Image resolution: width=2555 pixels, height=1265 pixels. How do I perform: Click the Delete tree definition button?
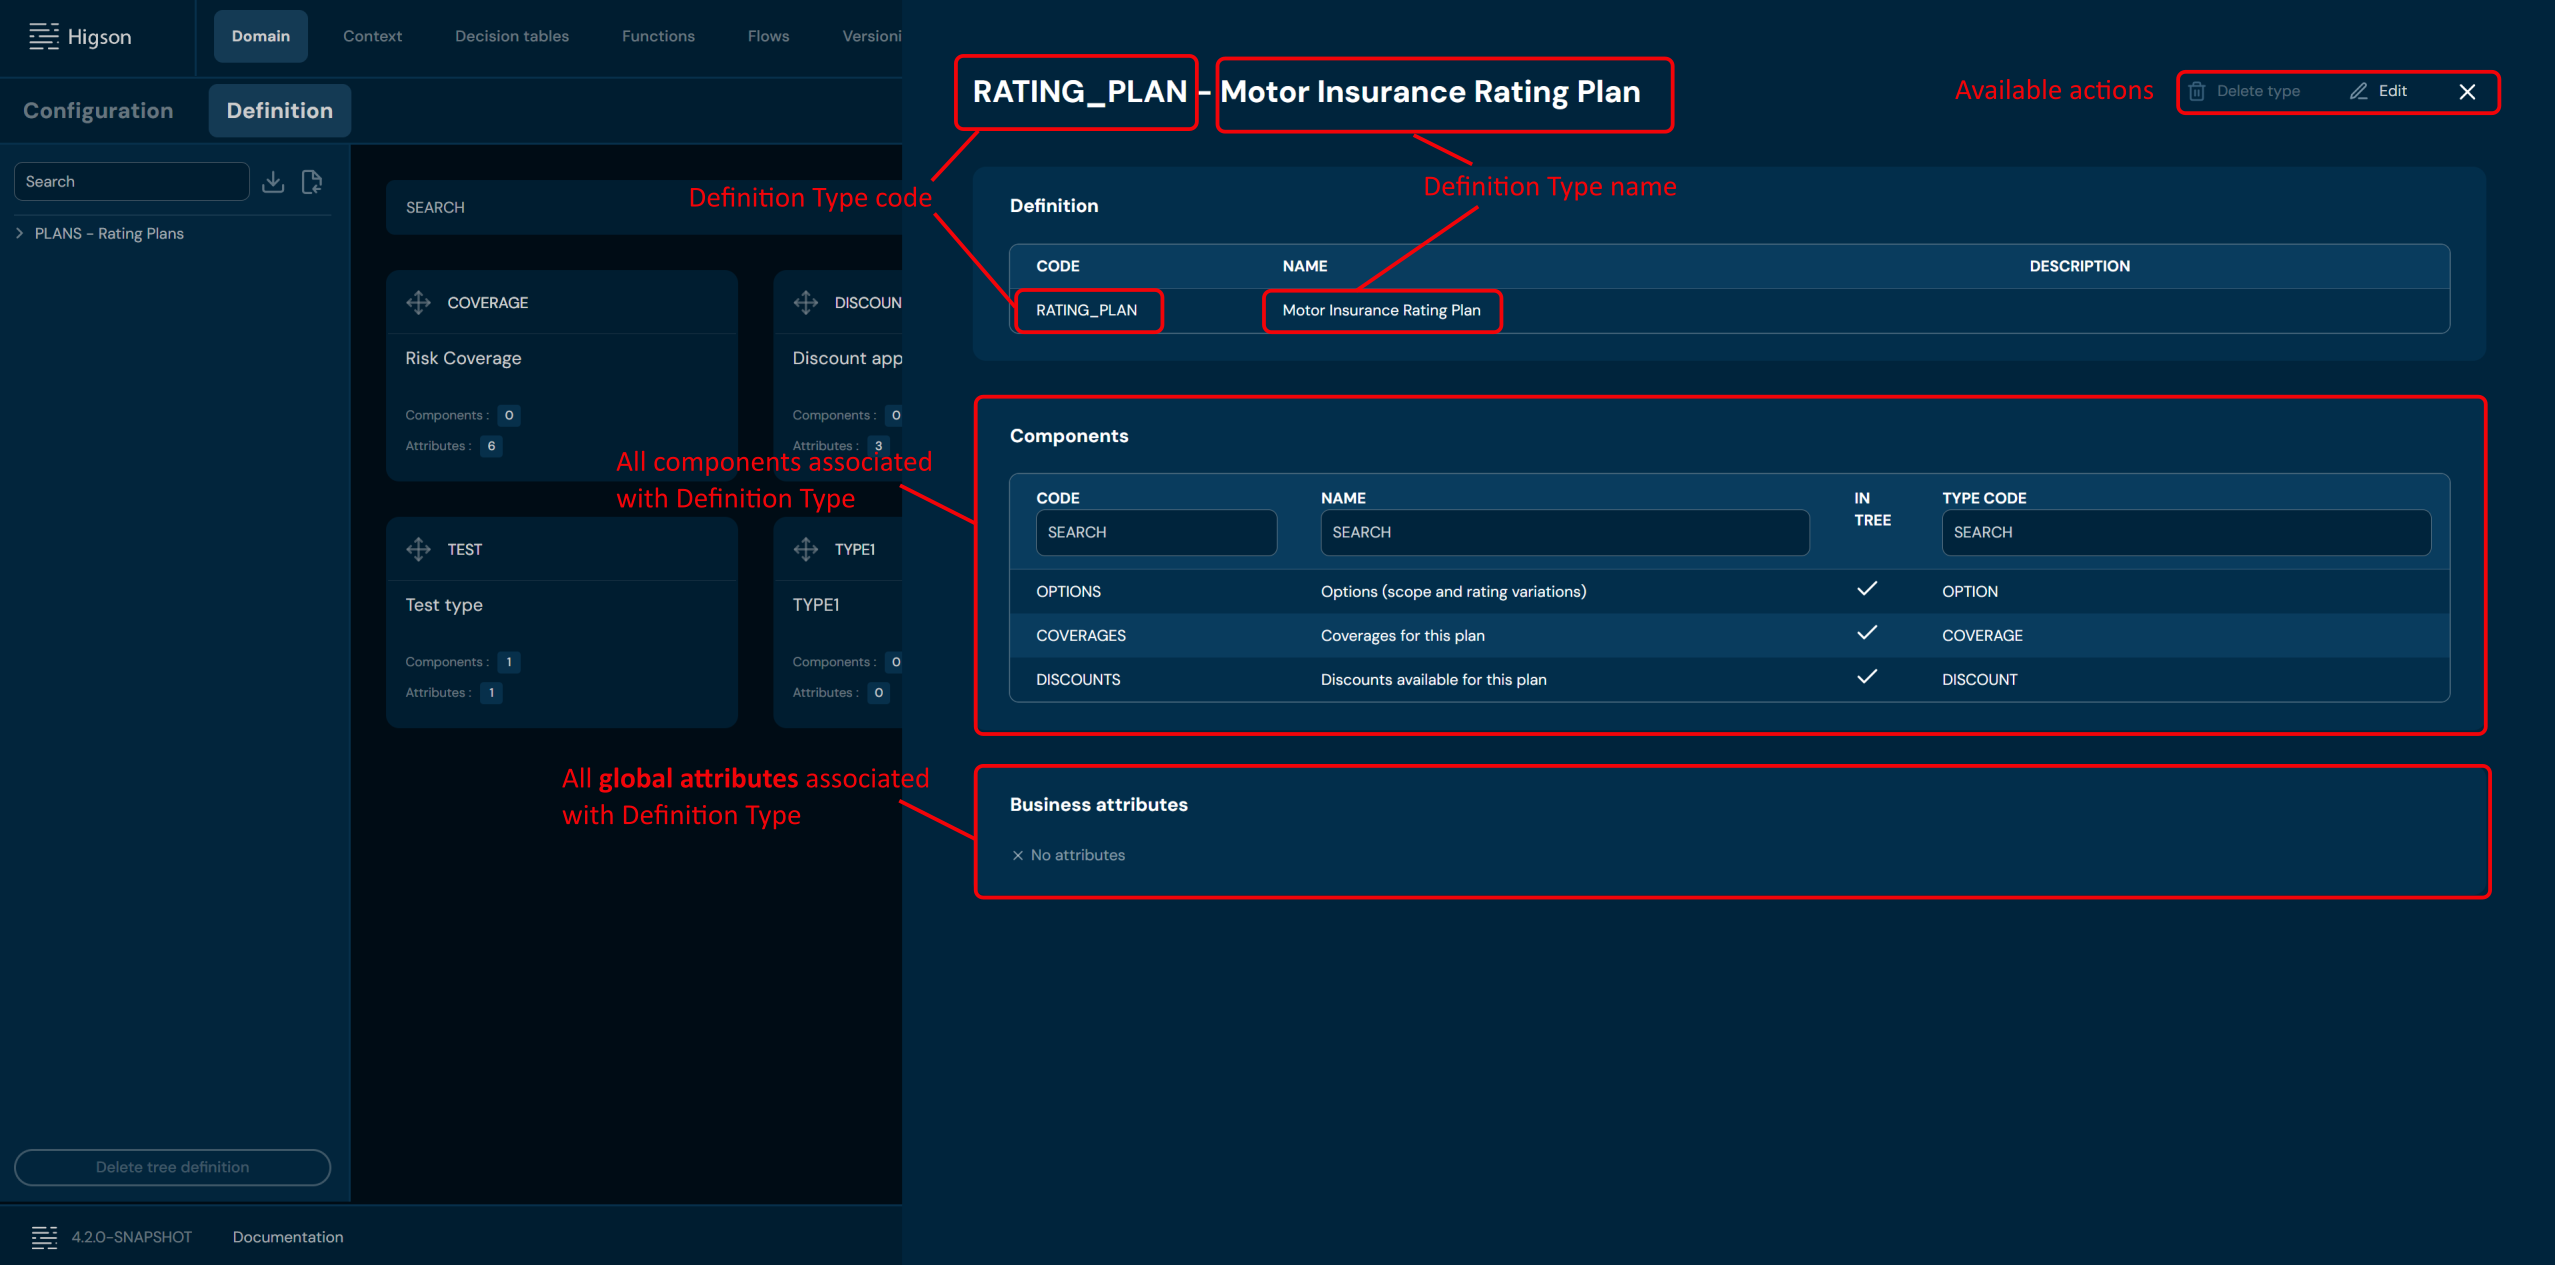tap(172, 1167)
